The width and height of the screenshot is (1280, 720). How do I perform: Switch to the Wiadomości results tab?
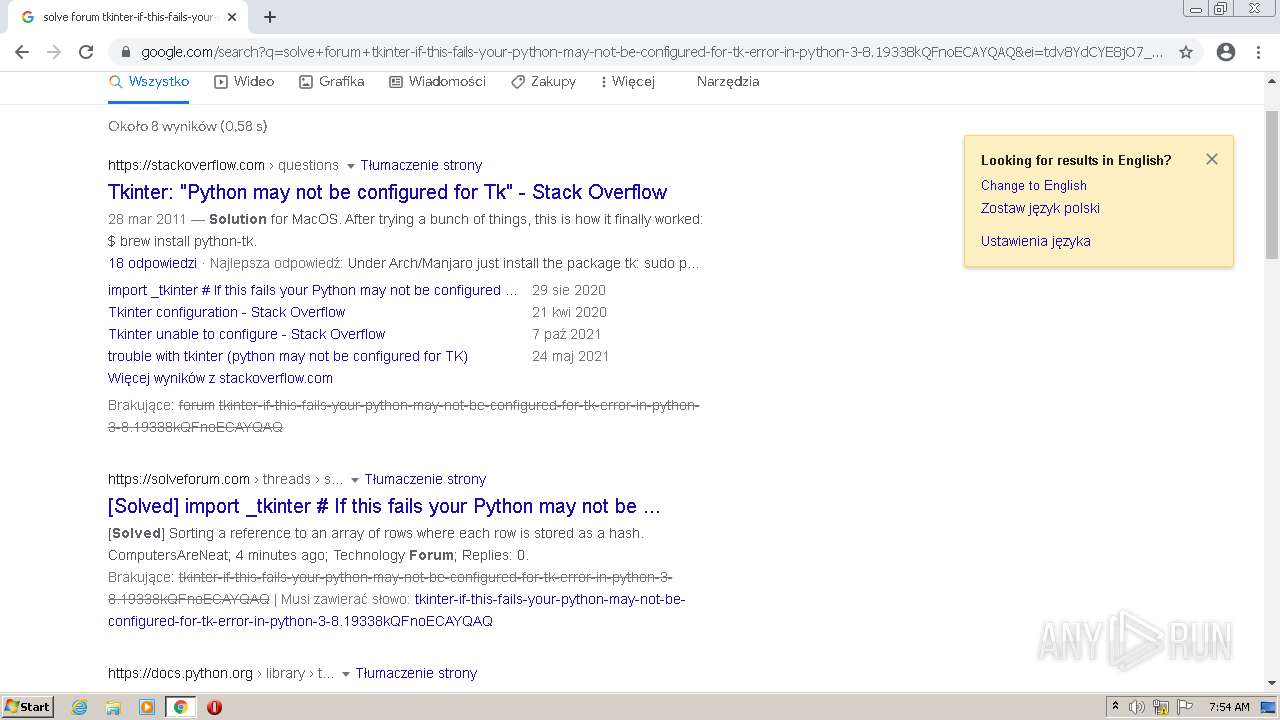pos(437,82)
